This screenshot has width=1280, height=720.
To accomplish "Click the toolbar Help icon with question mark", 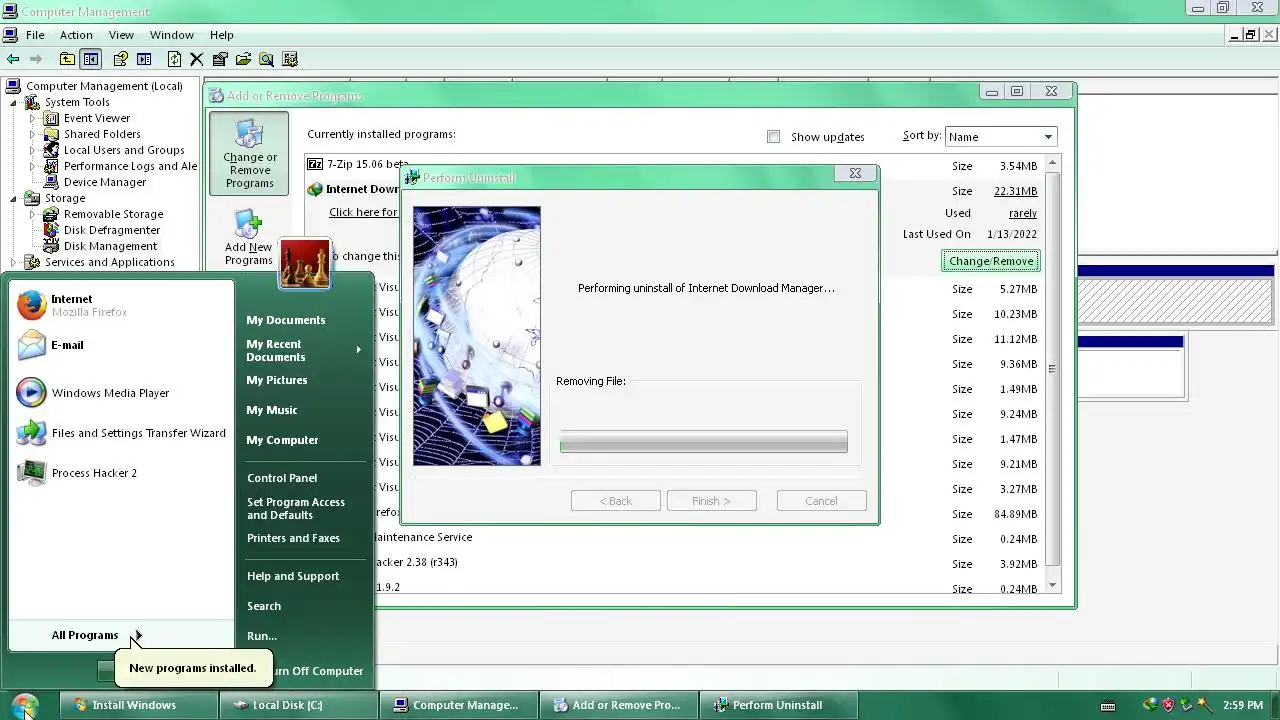I will pos(121,59).
